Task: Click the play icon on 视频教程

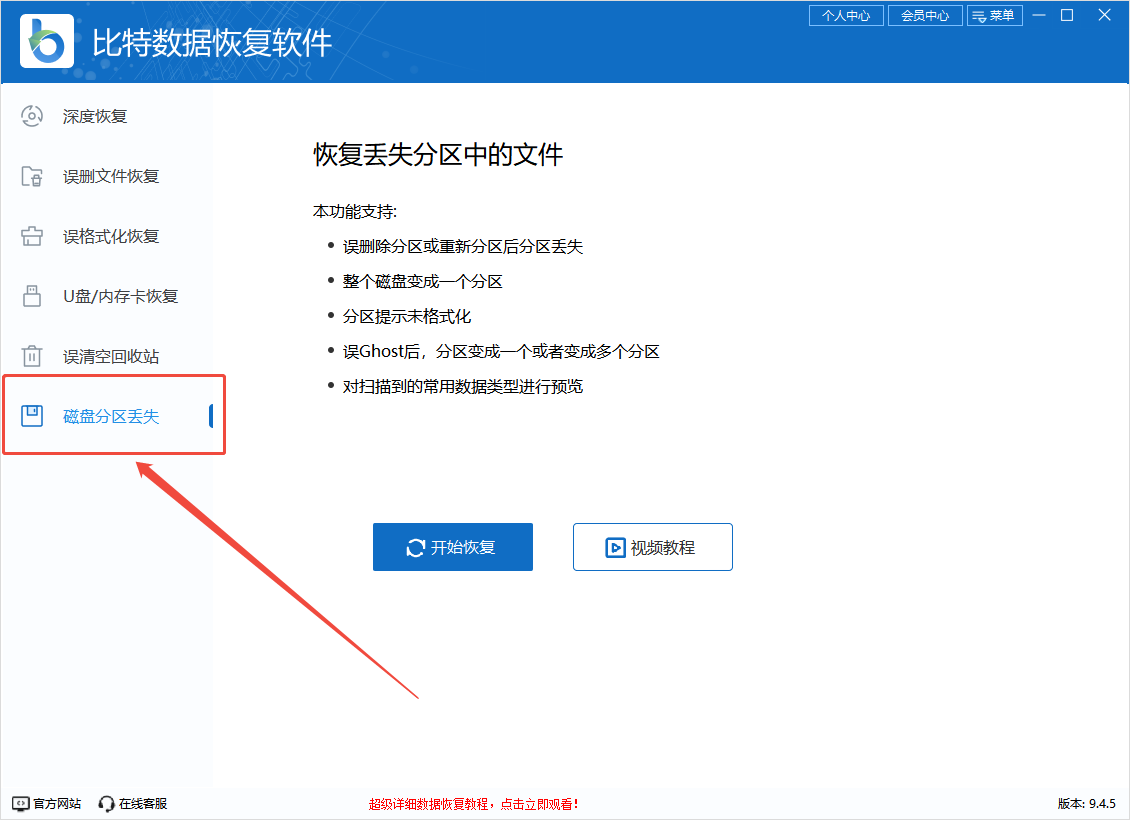Action: tap(615, 548)
